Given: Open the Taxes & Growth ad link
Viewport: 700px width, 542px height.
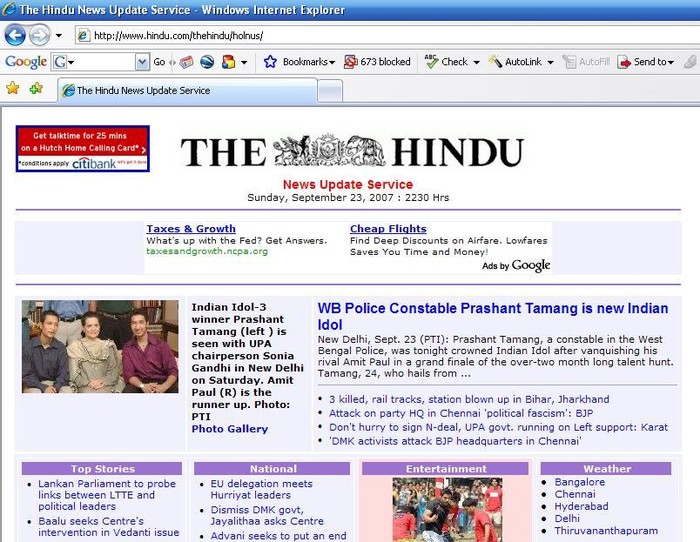Looking at the screenshot, I should [x=191, y=229].
